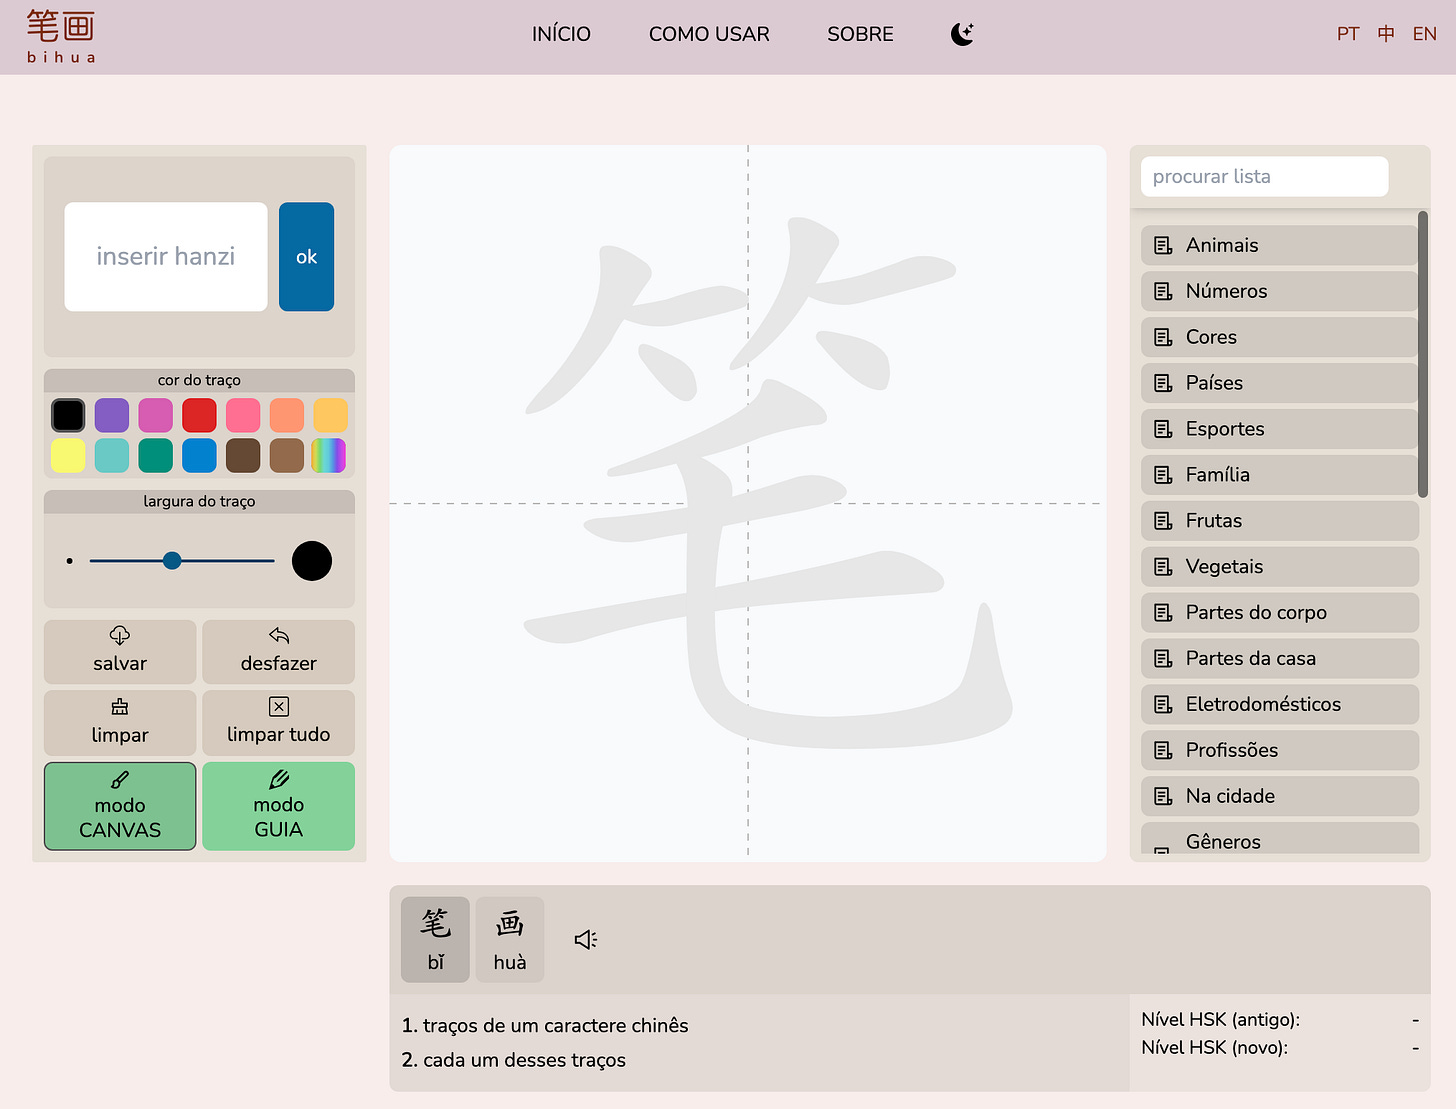1456x1109 pixels.
Task: Pick light brown stroke color
Action: pos(287,455)
